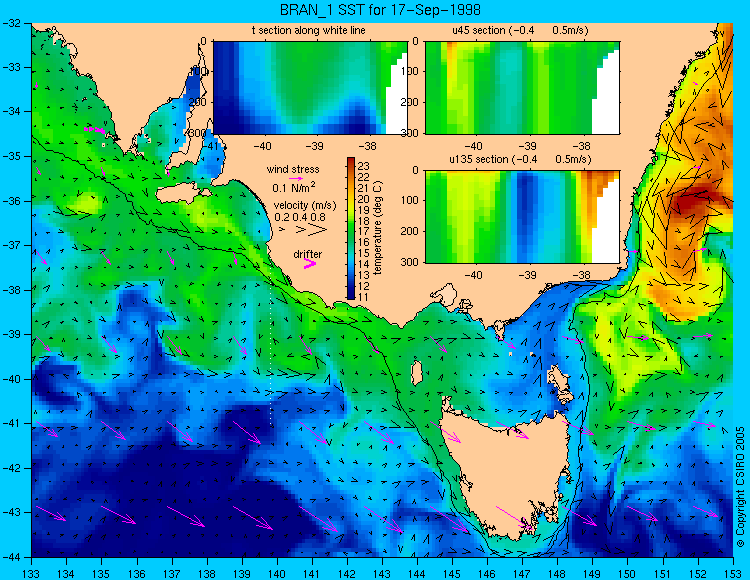Image resolution: width=750 pixels, height=580 pixels.
Task: Click the 'wind stress' legend label
Action: click(x=293, y=169)
